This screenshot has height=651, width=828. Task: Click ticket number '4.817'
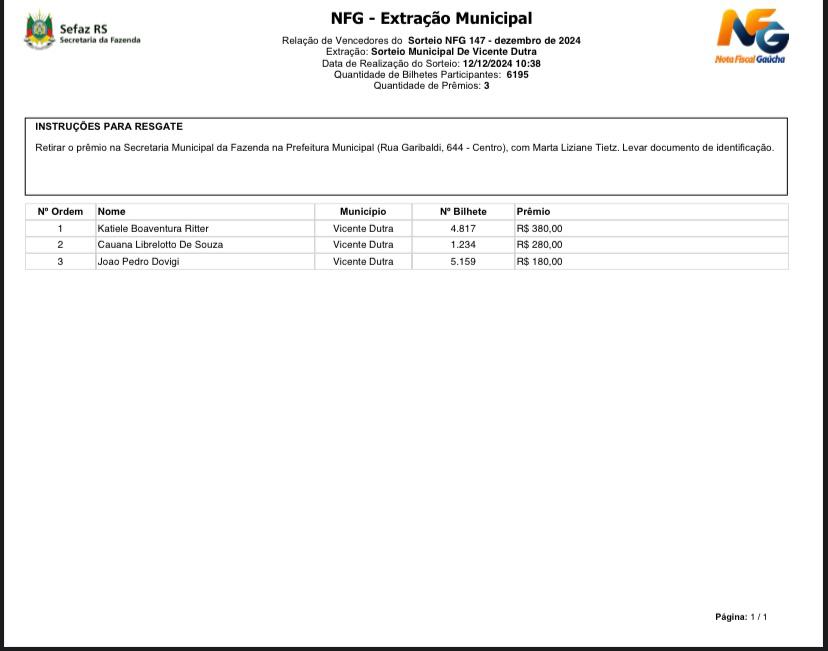[463, 229]
